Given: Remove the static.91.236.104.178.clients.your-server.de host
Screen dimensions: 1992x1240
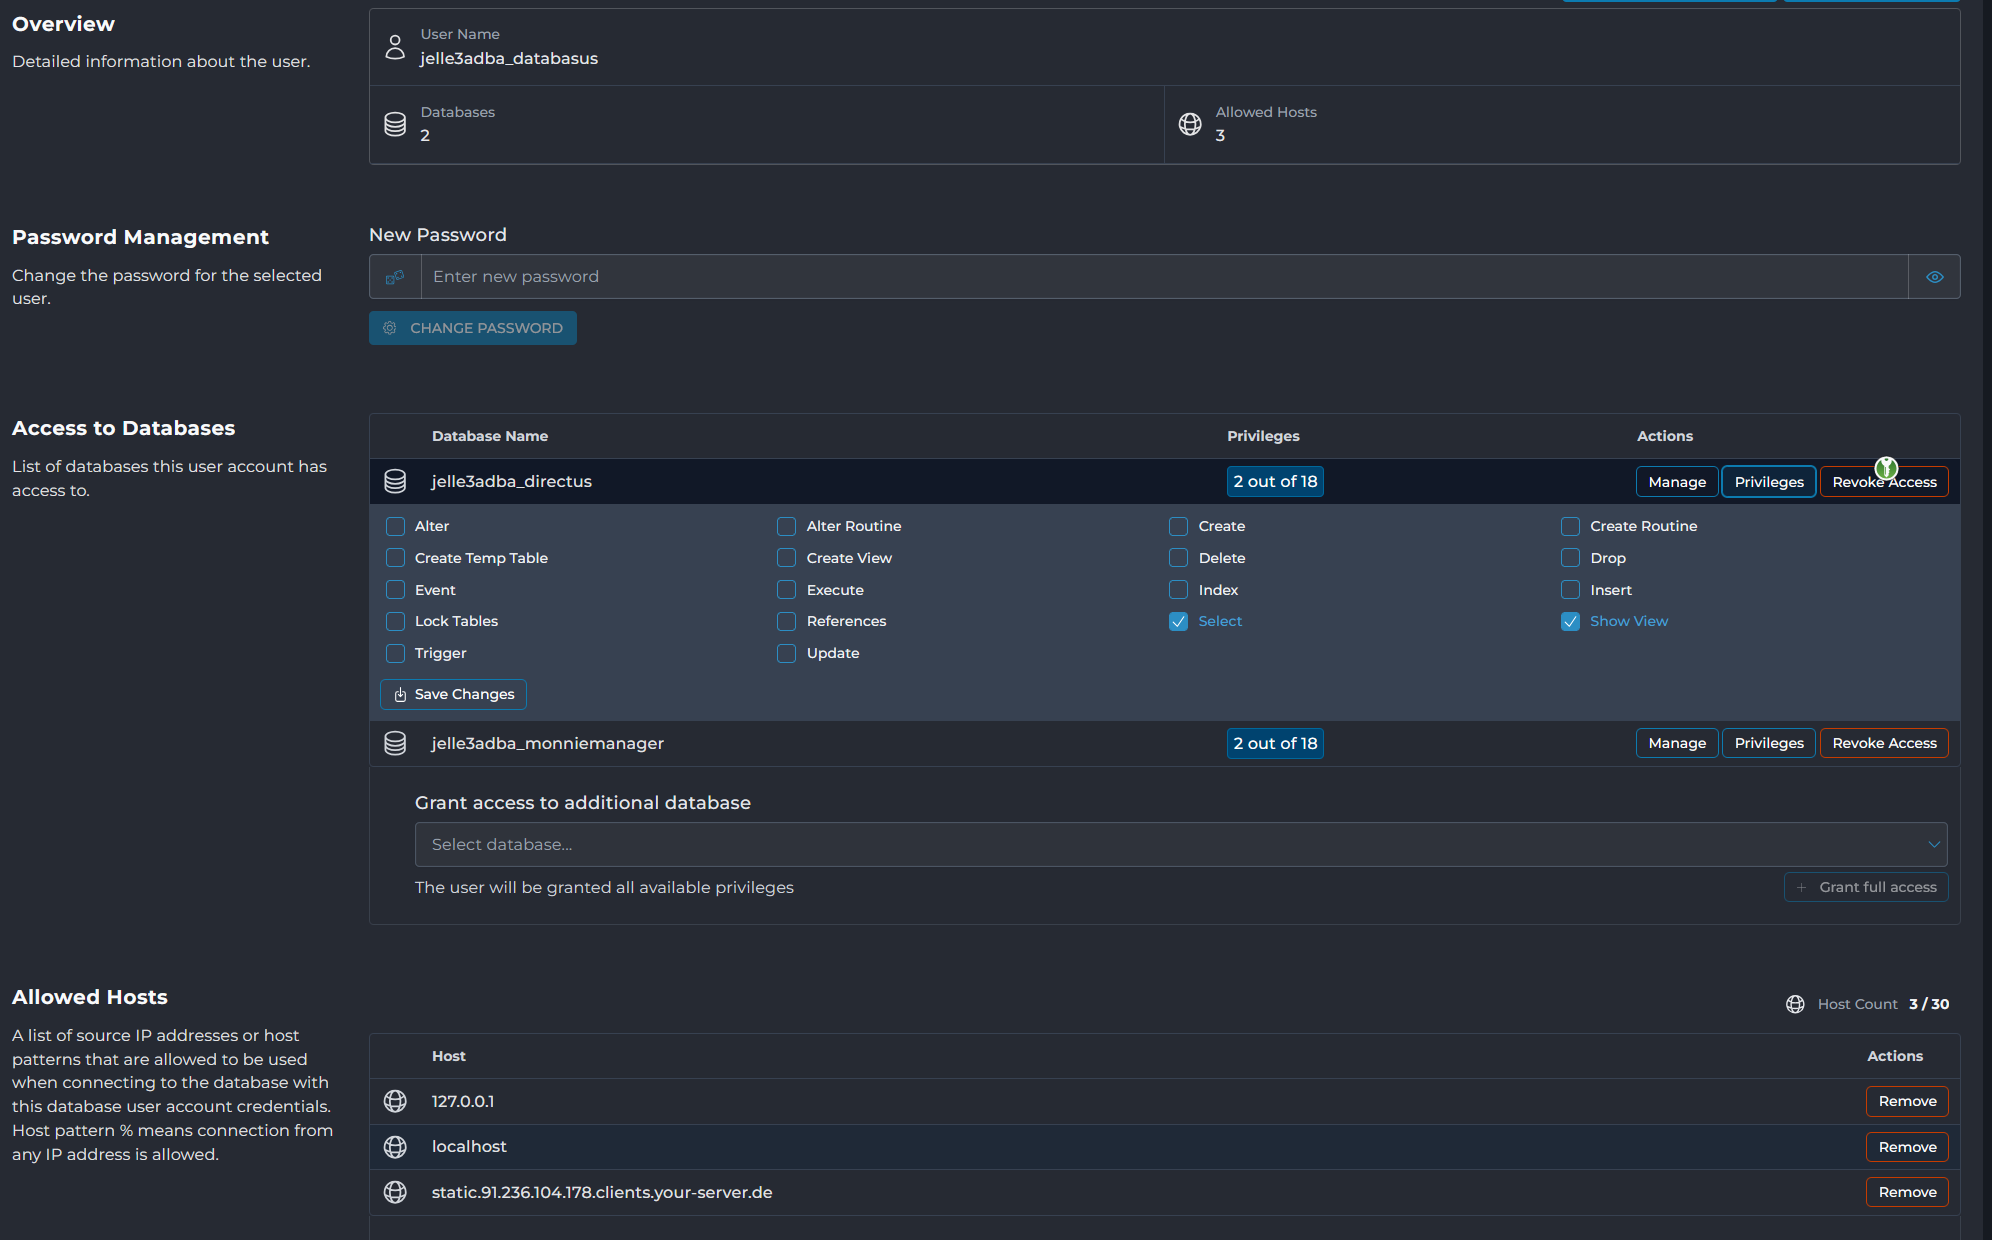Looking at the screenshot, I should tap(1907, 1192).
